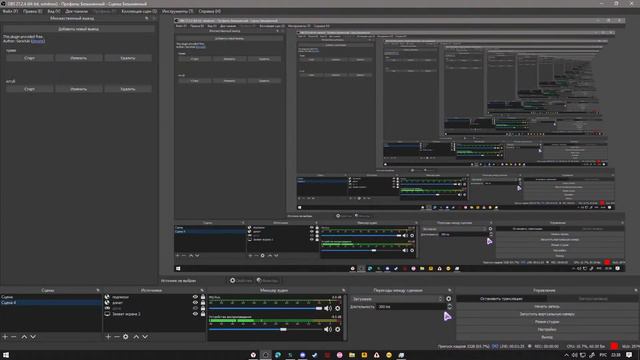Click Начать запись button

(547, 306)
